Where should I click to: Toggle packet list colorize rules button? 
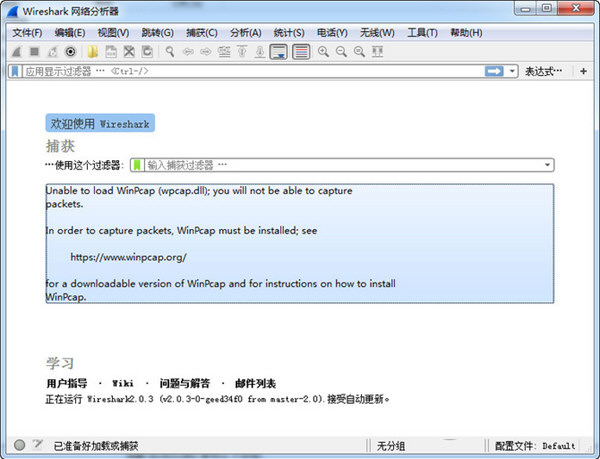tap(301, 51)
